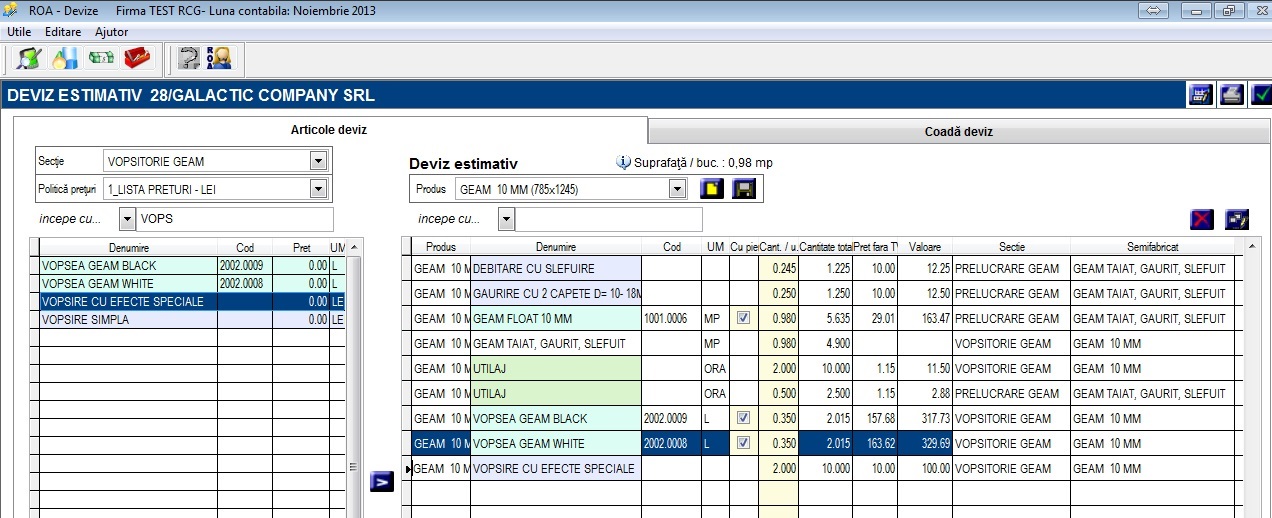Open the question mark help icon
This screenshot has height=518, width=1272.
tap(188, 59)
